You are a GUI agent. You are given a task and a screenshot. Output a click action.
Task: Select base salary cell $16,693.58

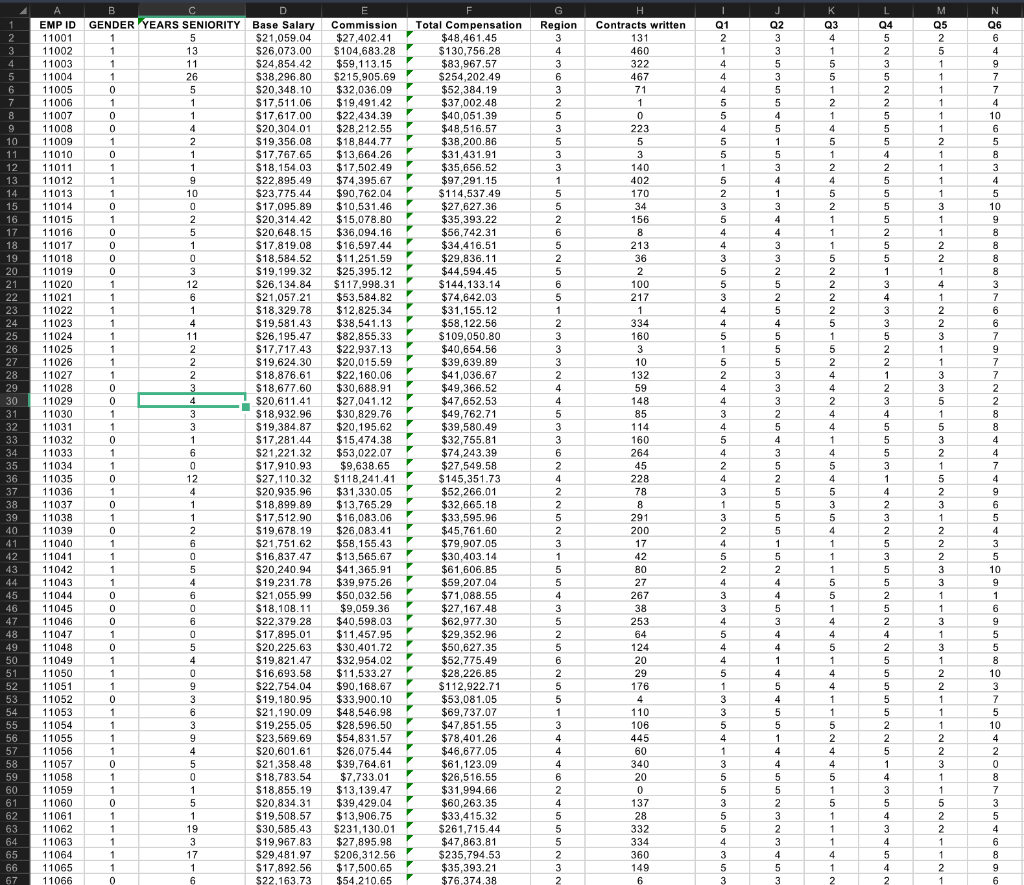point(283,673)
